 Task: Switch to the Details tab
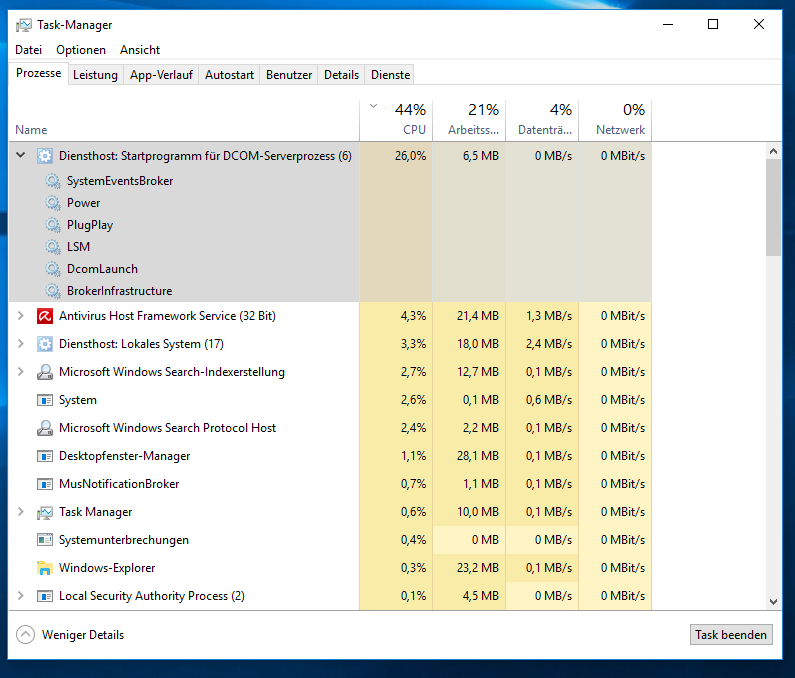[x=341, y=75]
